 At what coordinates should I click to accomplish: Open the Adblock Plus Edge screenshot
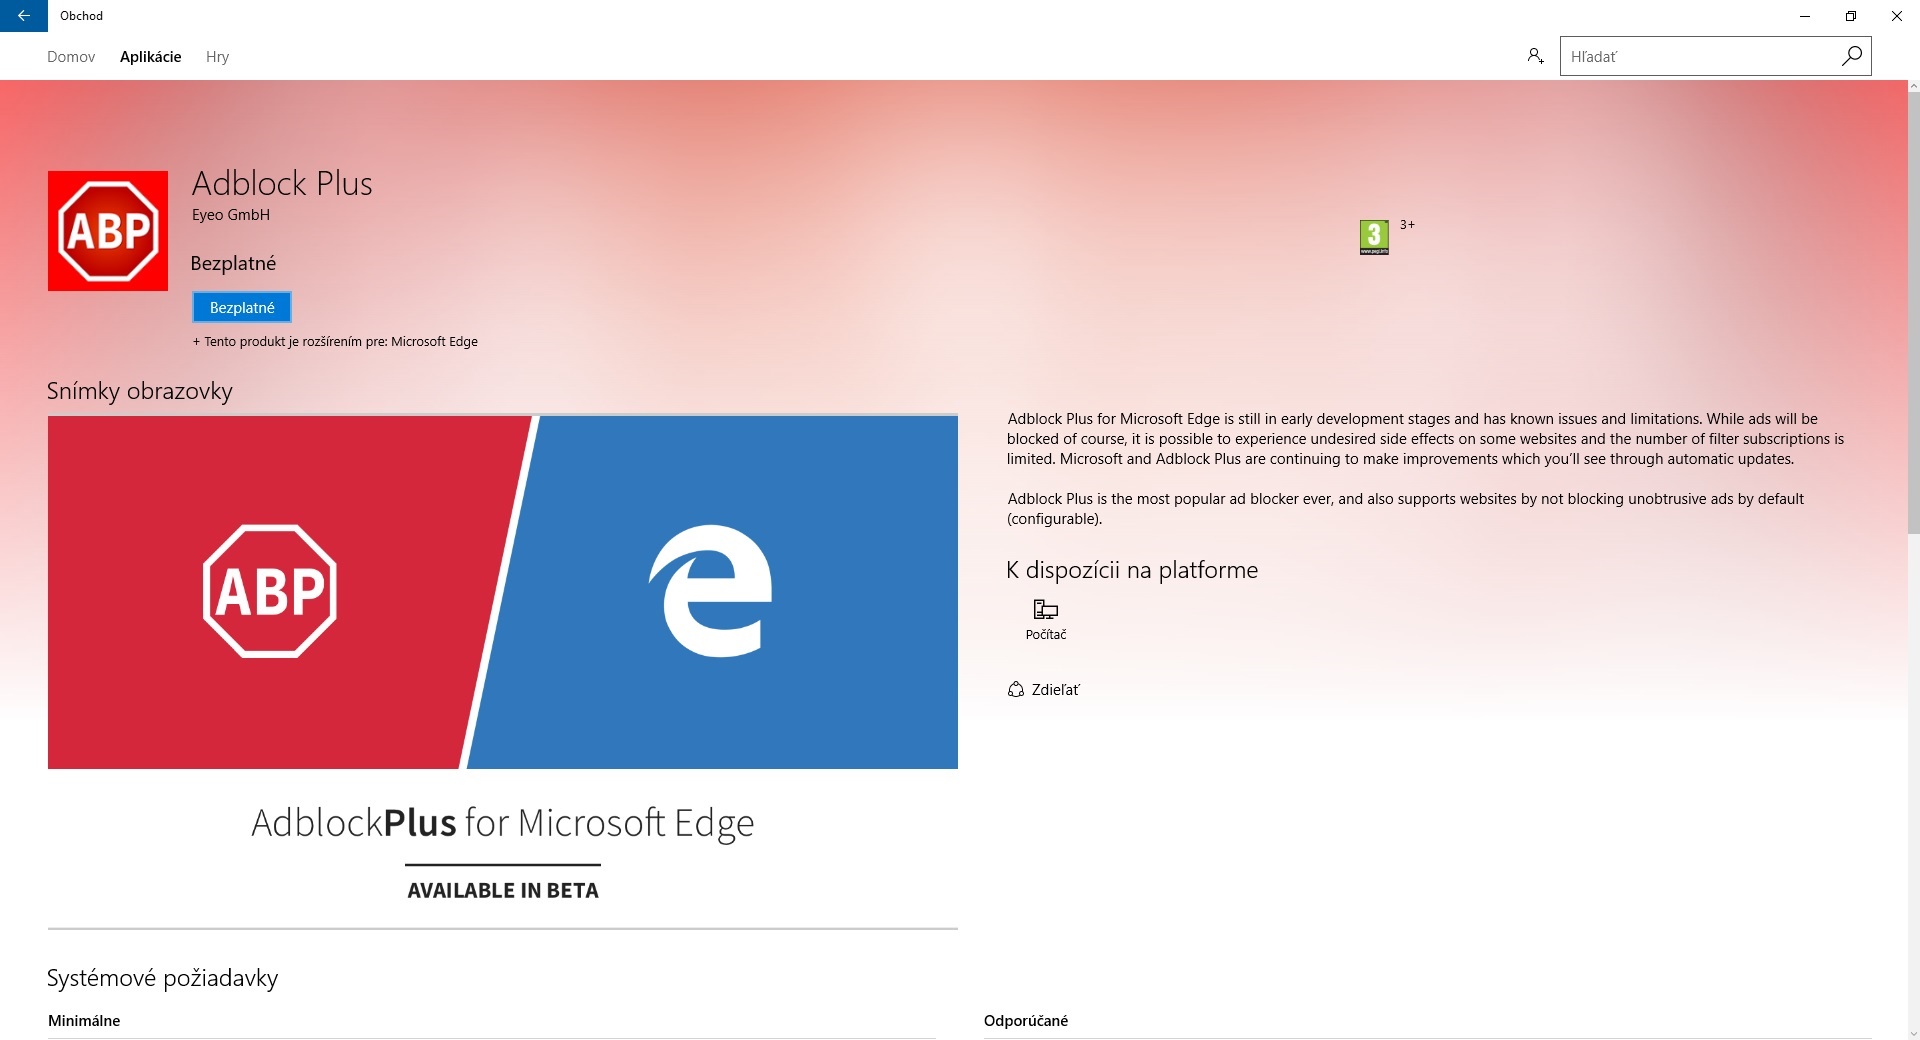click(x=503, y=671)
